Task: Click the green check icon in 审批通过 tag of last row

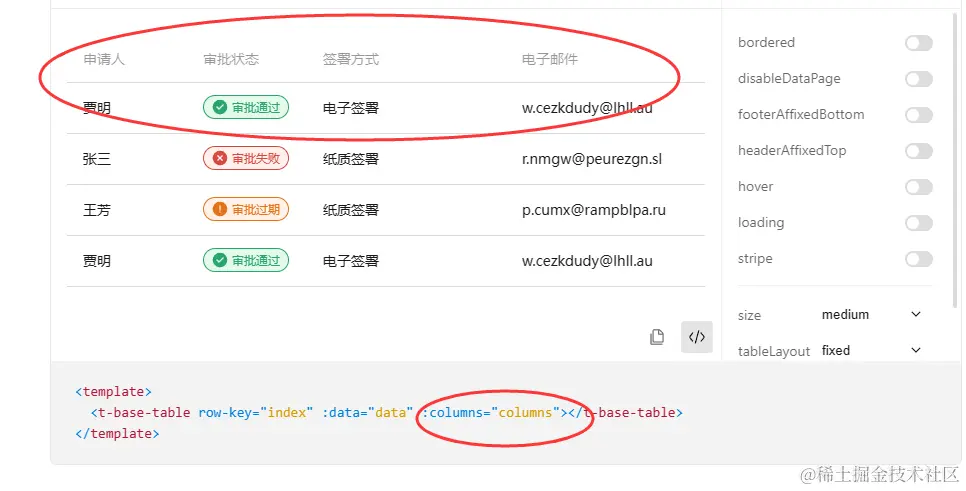Action: click(220, 261)
